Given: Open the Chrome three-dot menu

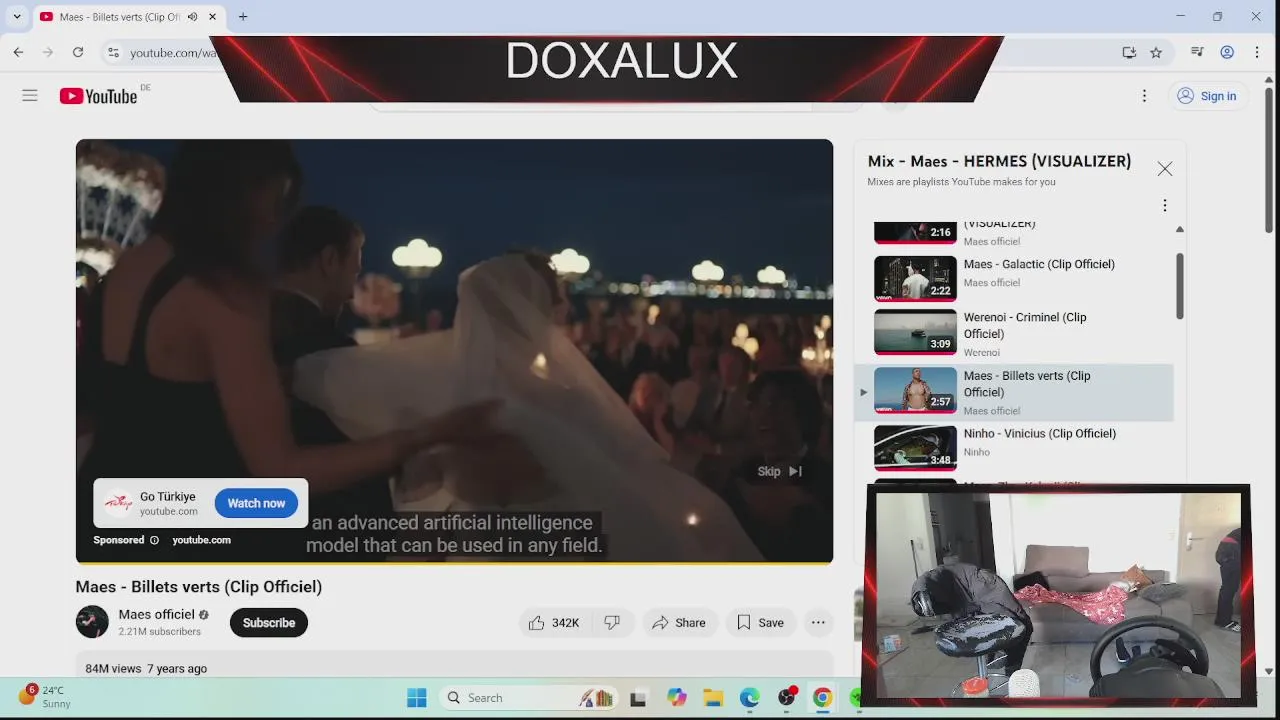Looking at the screenshot, I should tap(1257, 52).
